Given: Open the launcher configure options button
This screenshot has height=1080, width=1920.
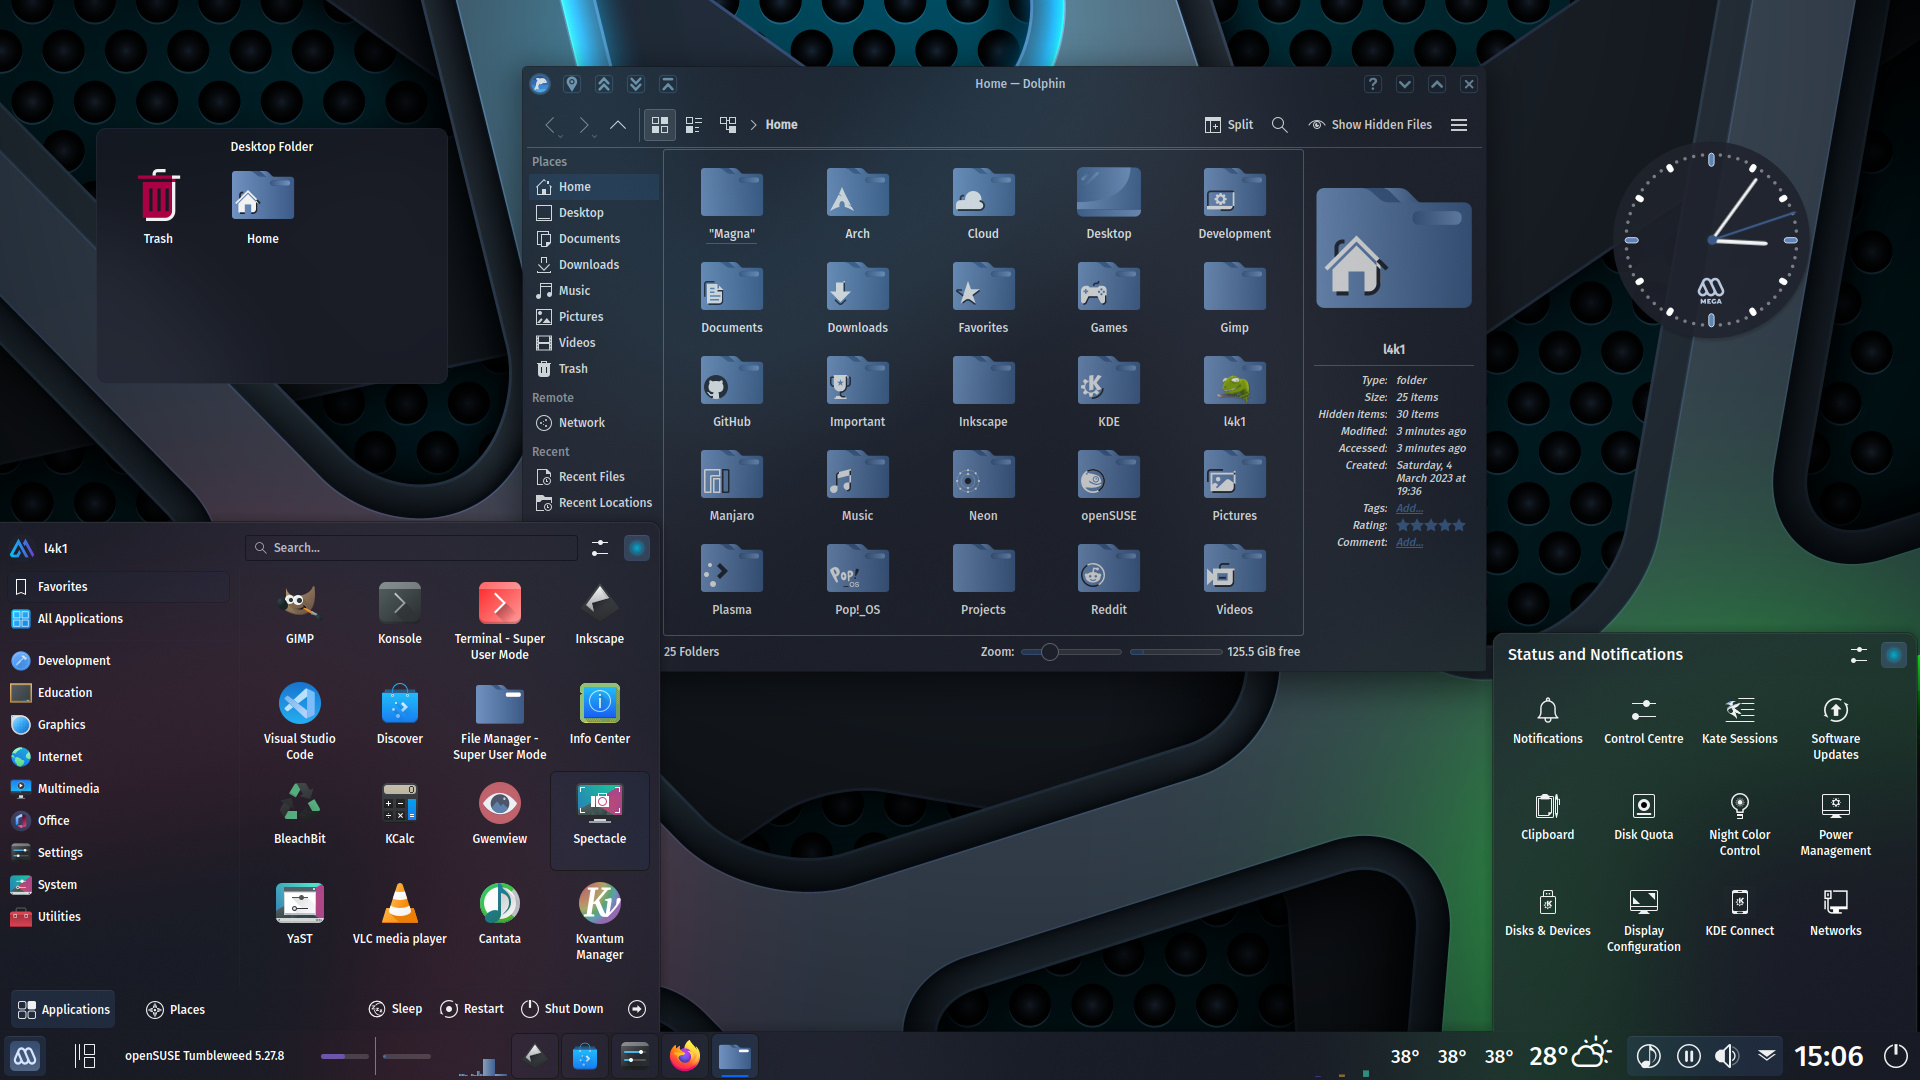Looking at the screenshot, I should tap(600, 548).
